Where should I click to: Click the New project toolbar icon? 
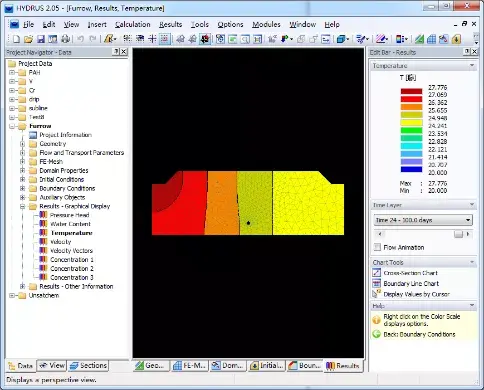(x=16, y=39)
